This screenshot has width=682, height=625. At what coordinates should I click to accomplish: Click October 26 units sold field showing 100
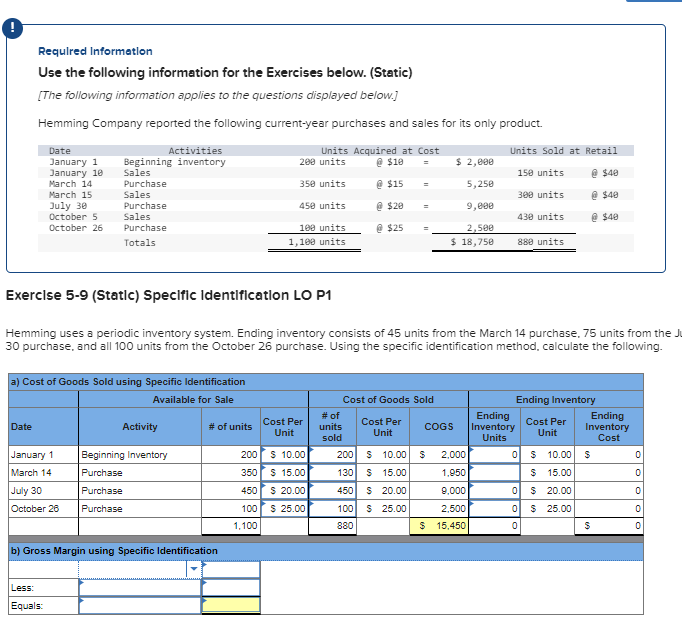point(333,508)
